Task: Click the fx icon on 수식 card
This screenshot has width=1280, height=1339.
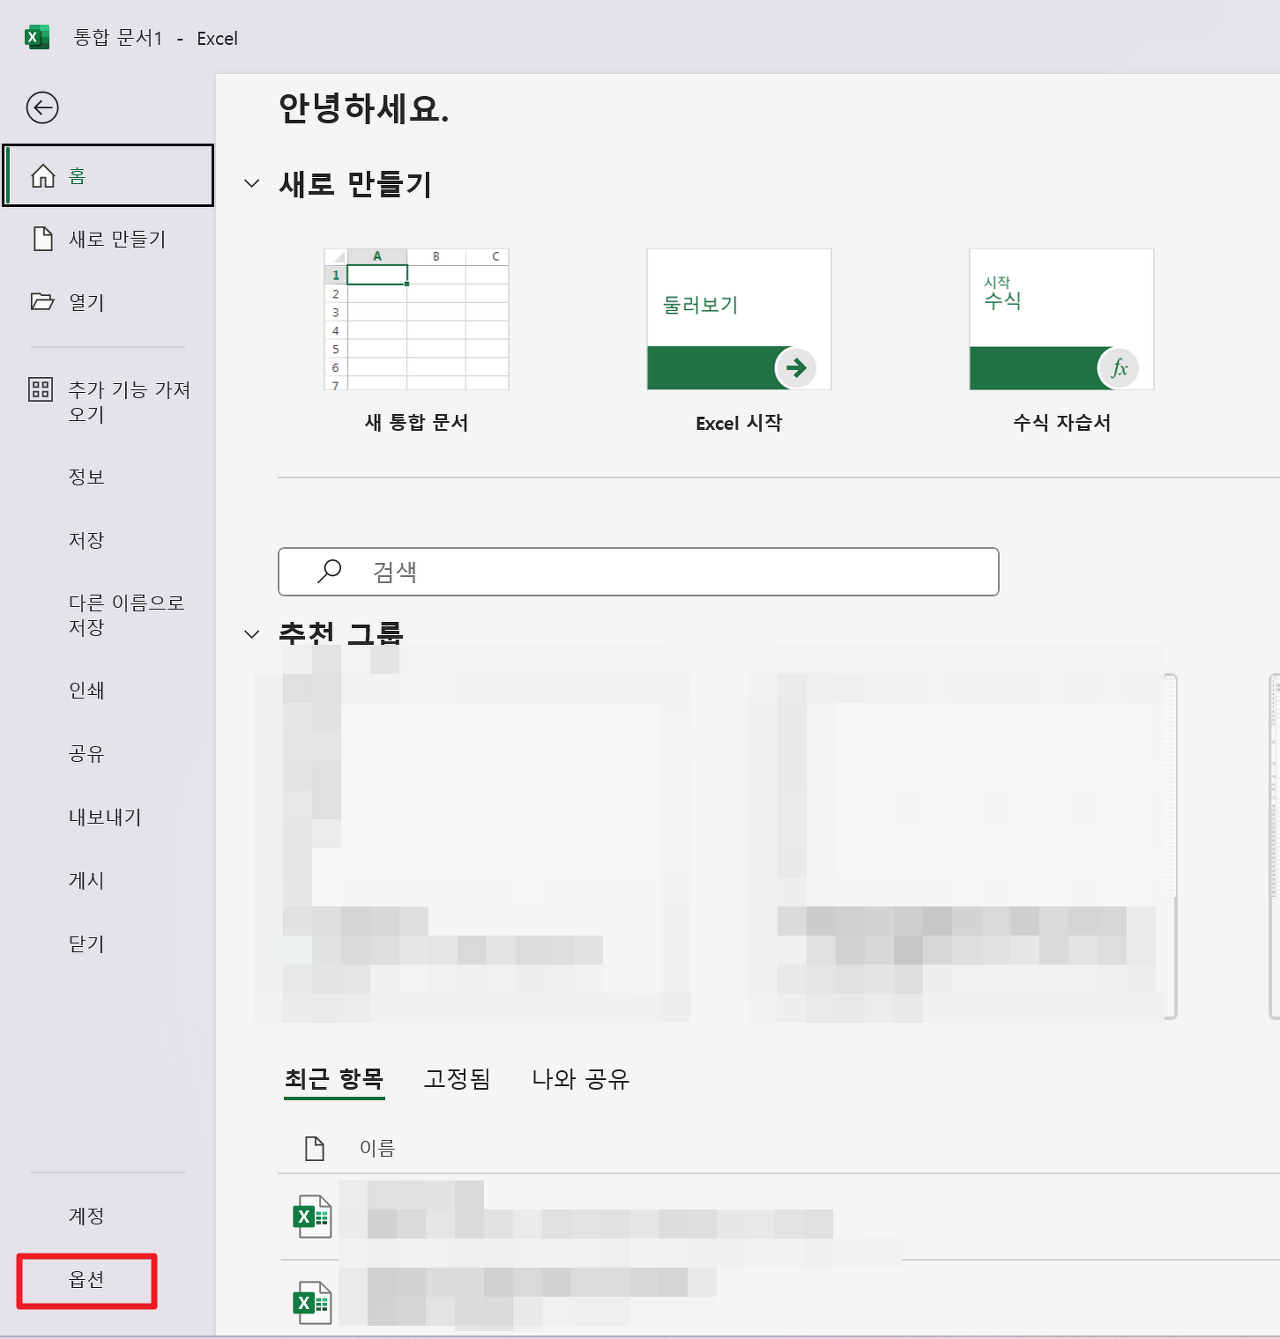Action: (1119, 368)
